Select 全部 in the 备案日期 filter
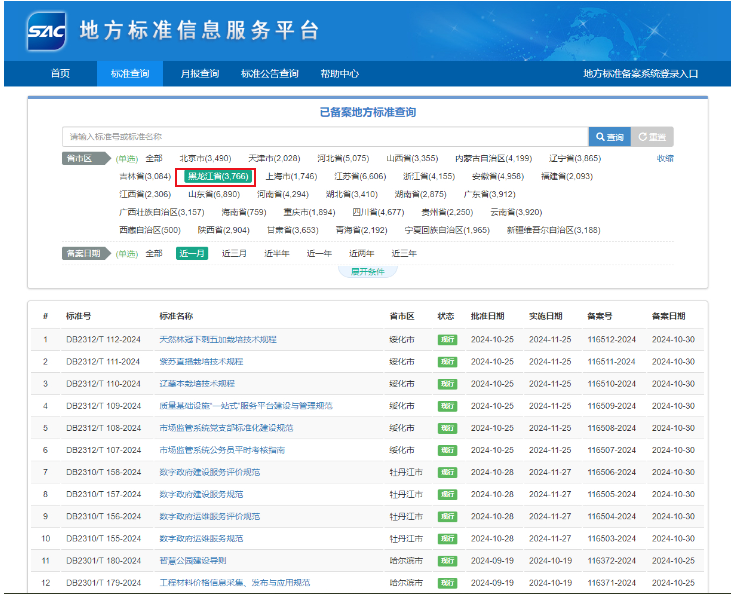 154,254
